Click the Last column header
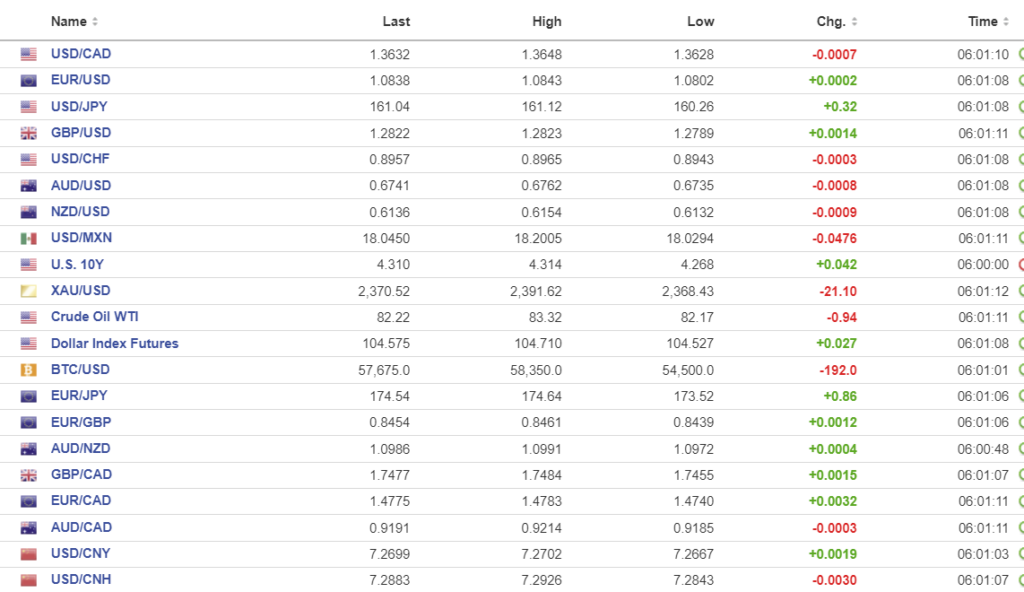The width and height of the screenshot is (1024, 592). click(396, 21)
